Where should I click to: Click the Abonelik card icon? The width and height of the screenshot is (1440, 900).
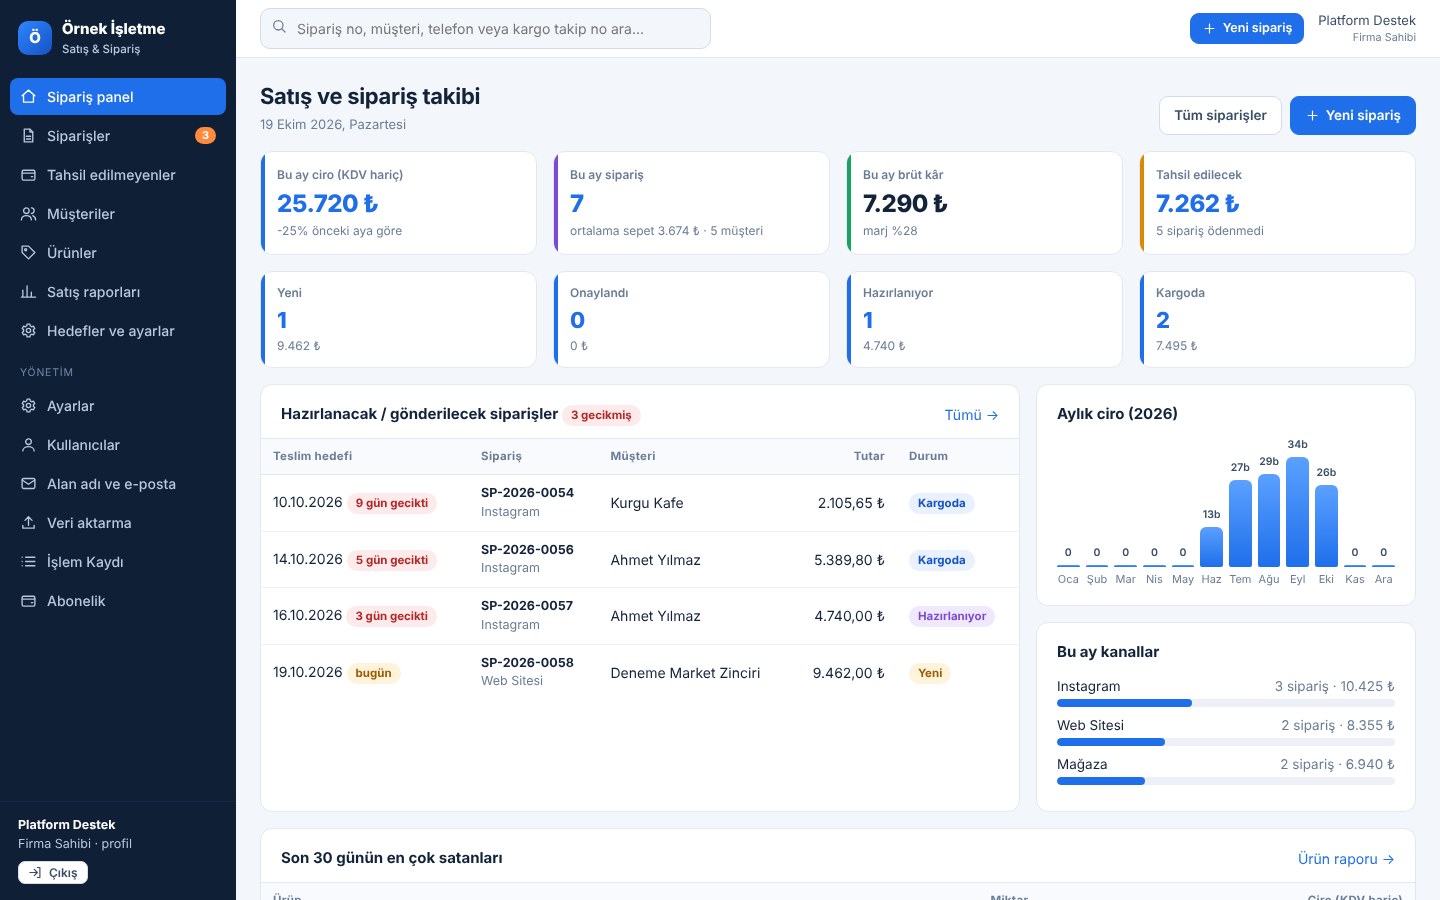pos(29,601)
